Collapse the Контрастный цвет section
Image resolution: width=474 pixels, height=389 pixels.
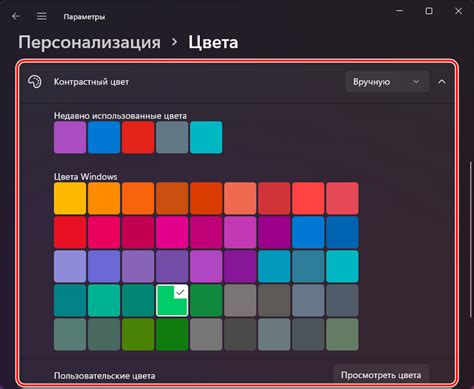point(442,82)
